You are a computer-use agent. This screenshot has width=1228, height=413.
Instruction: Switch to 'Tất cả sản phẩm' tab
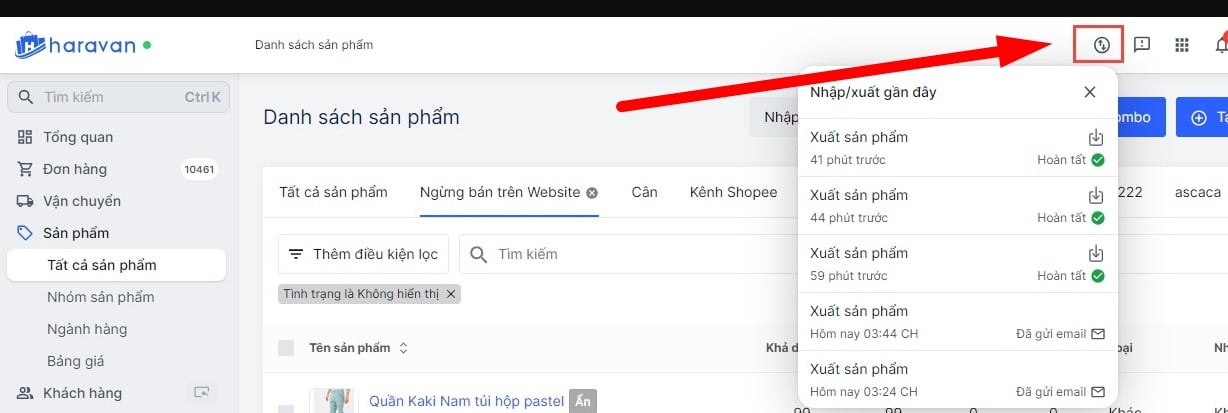tap(333, 192)
